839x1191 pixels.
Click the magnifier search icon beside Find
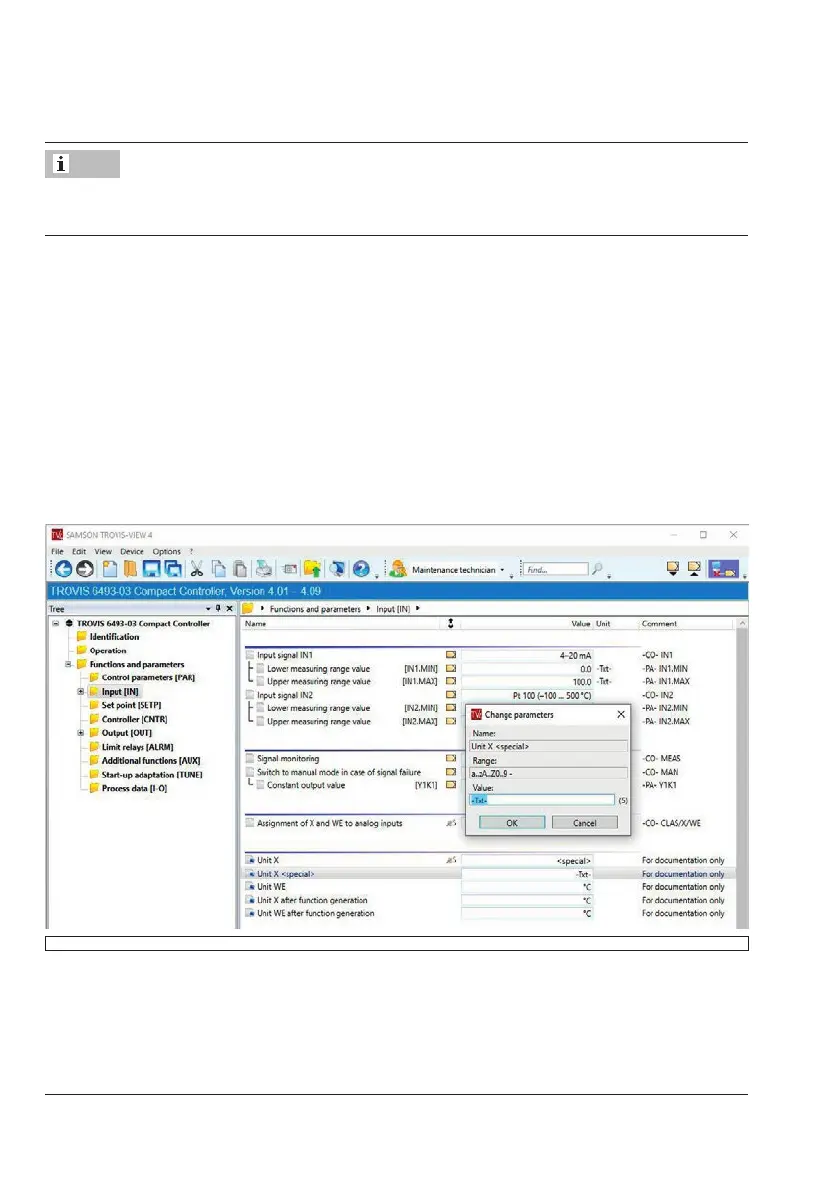(x=598, y=569)
